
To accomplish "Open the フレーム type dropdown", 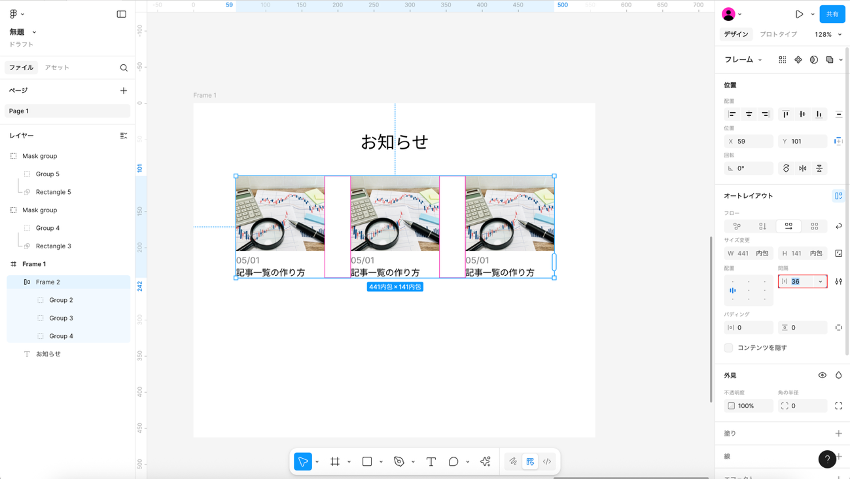I will tap(743, 60).
